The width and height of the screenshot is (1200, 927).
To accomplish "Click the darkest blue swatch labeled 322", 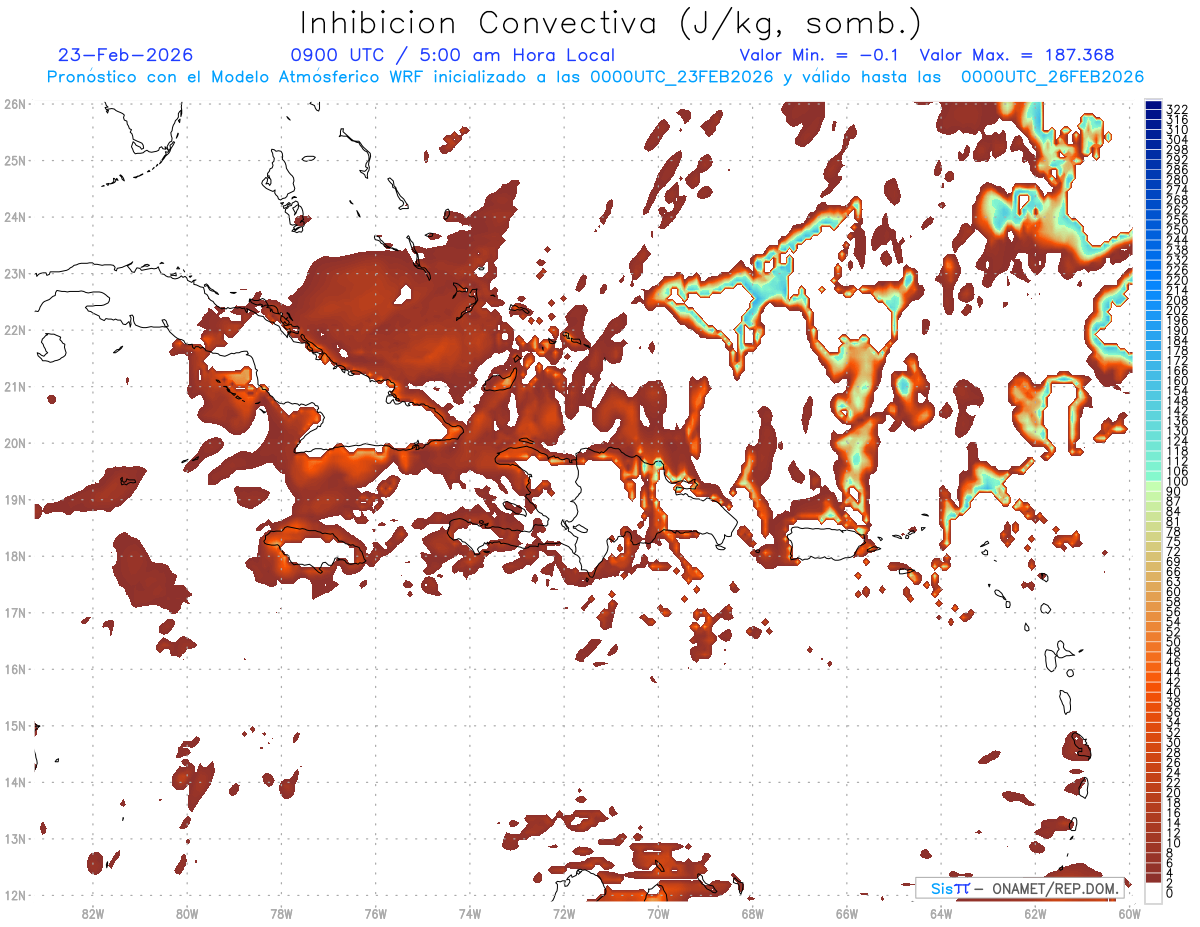I will [x=1154, y=106].
